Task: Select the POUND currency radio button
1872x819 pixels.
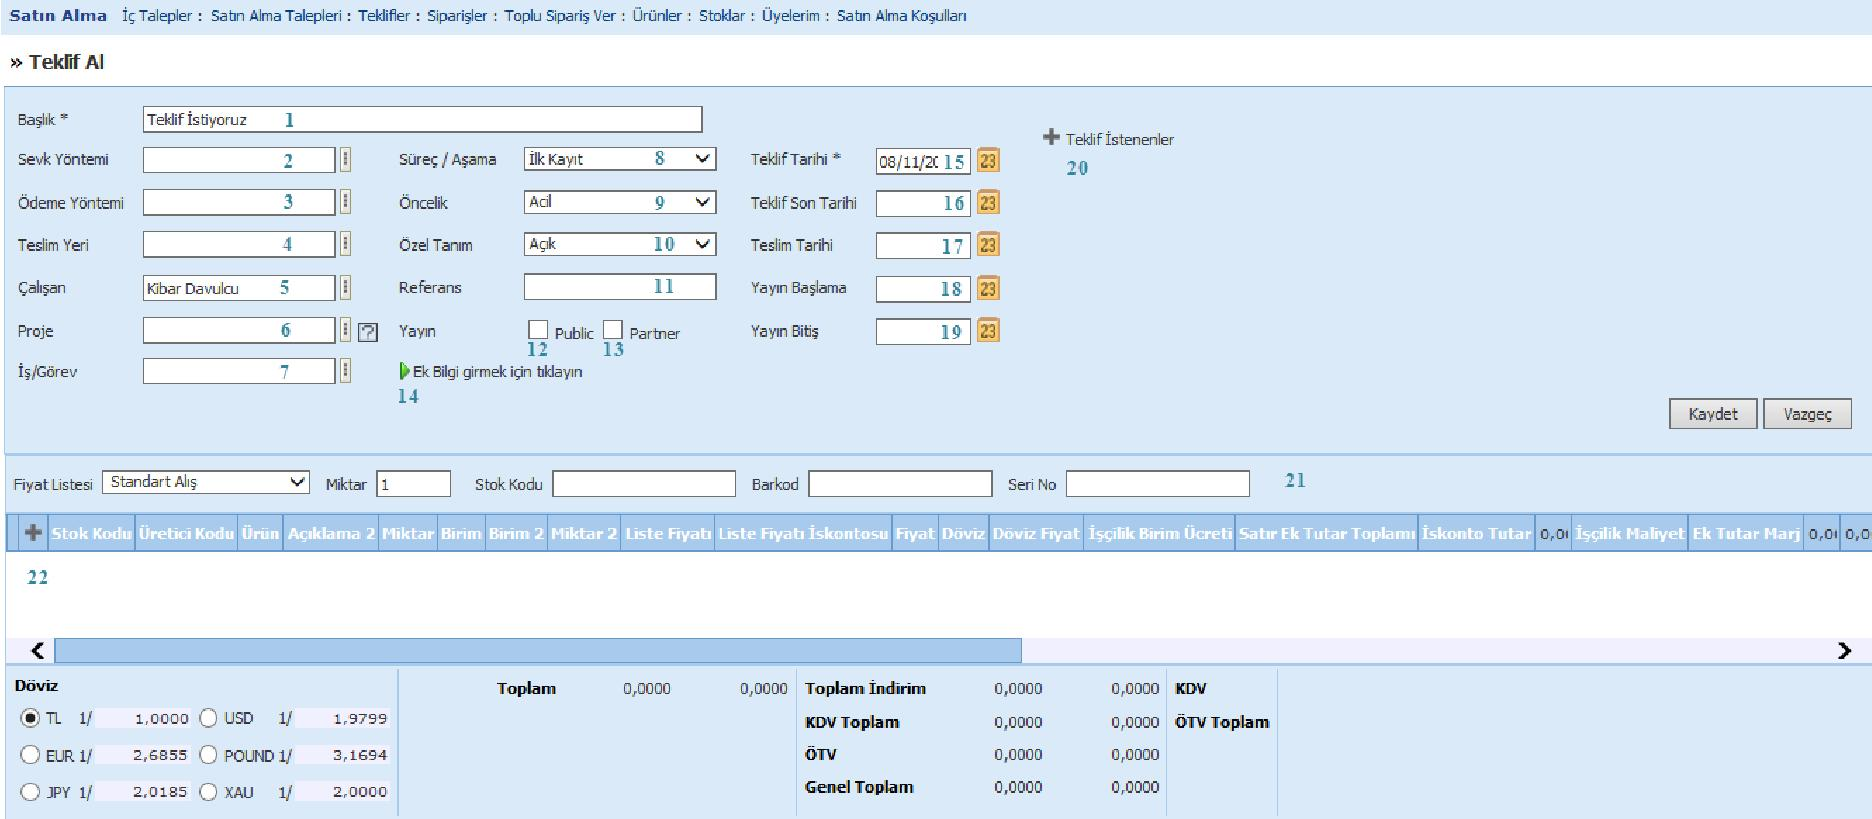Action: [208, 755]
